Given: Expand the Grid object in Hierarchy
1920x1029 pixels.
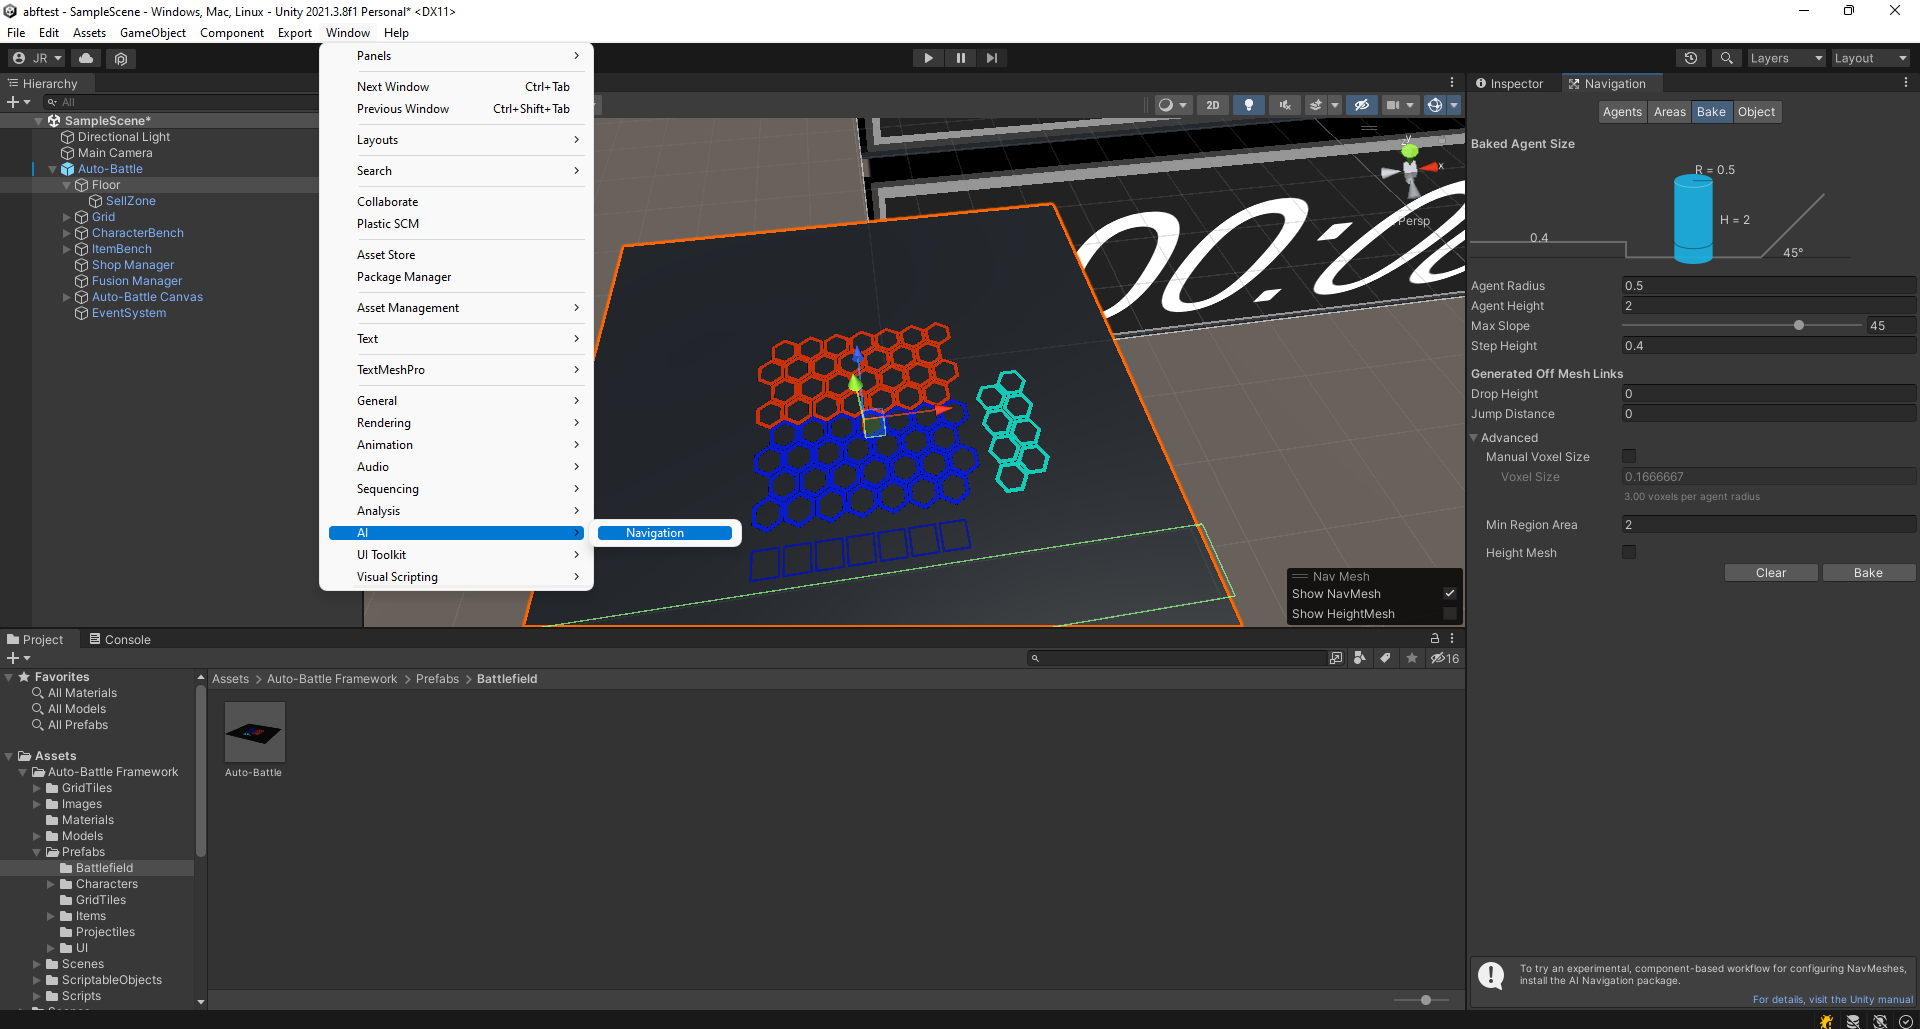Looking at the screenshot, I should point(67,217).
